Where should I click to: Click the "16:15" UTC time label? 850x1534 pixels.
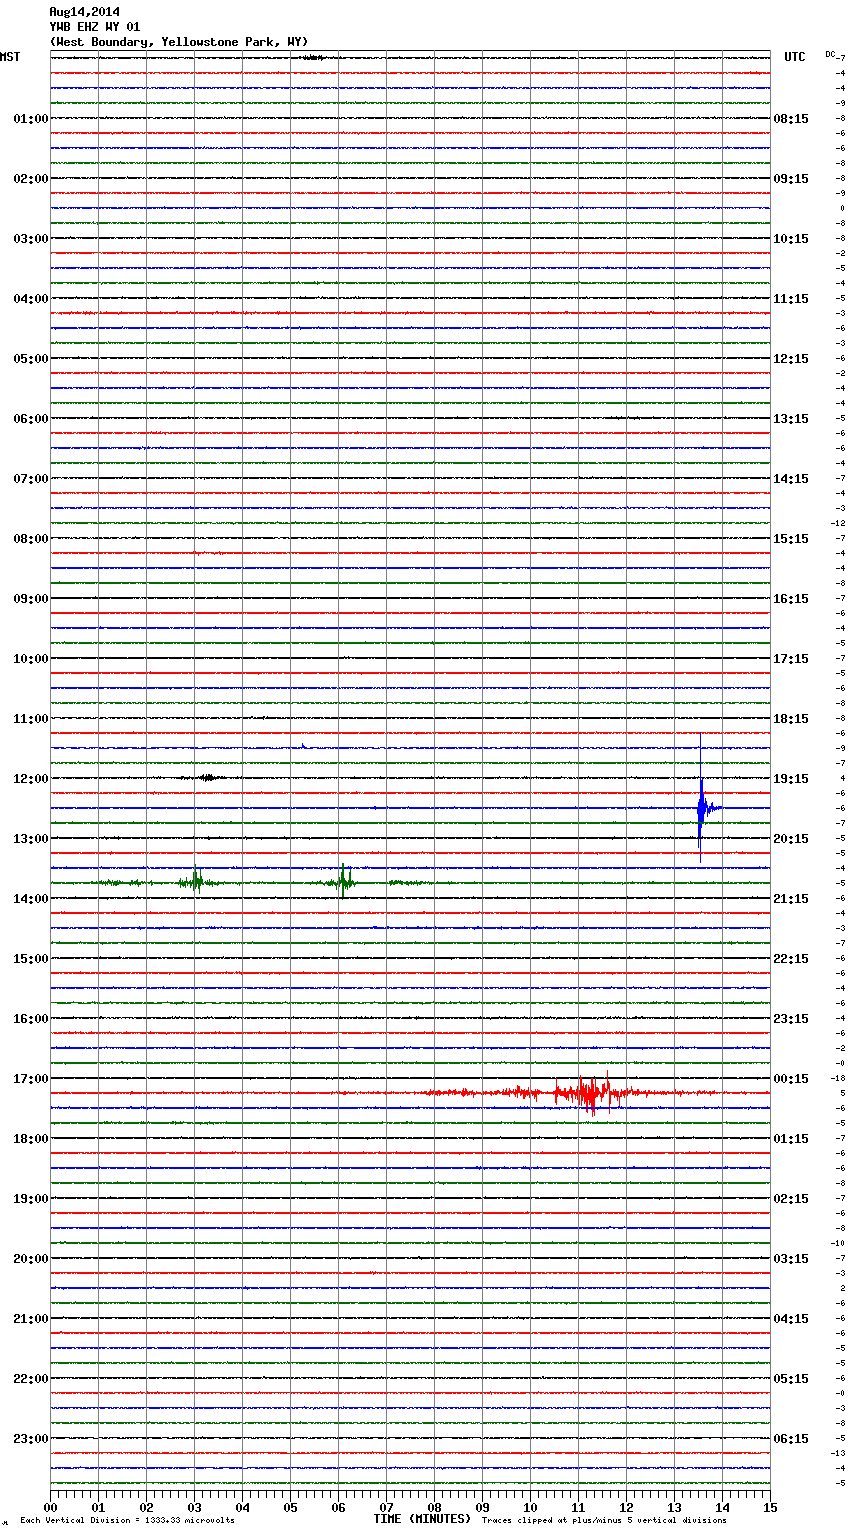coord(791,599)
